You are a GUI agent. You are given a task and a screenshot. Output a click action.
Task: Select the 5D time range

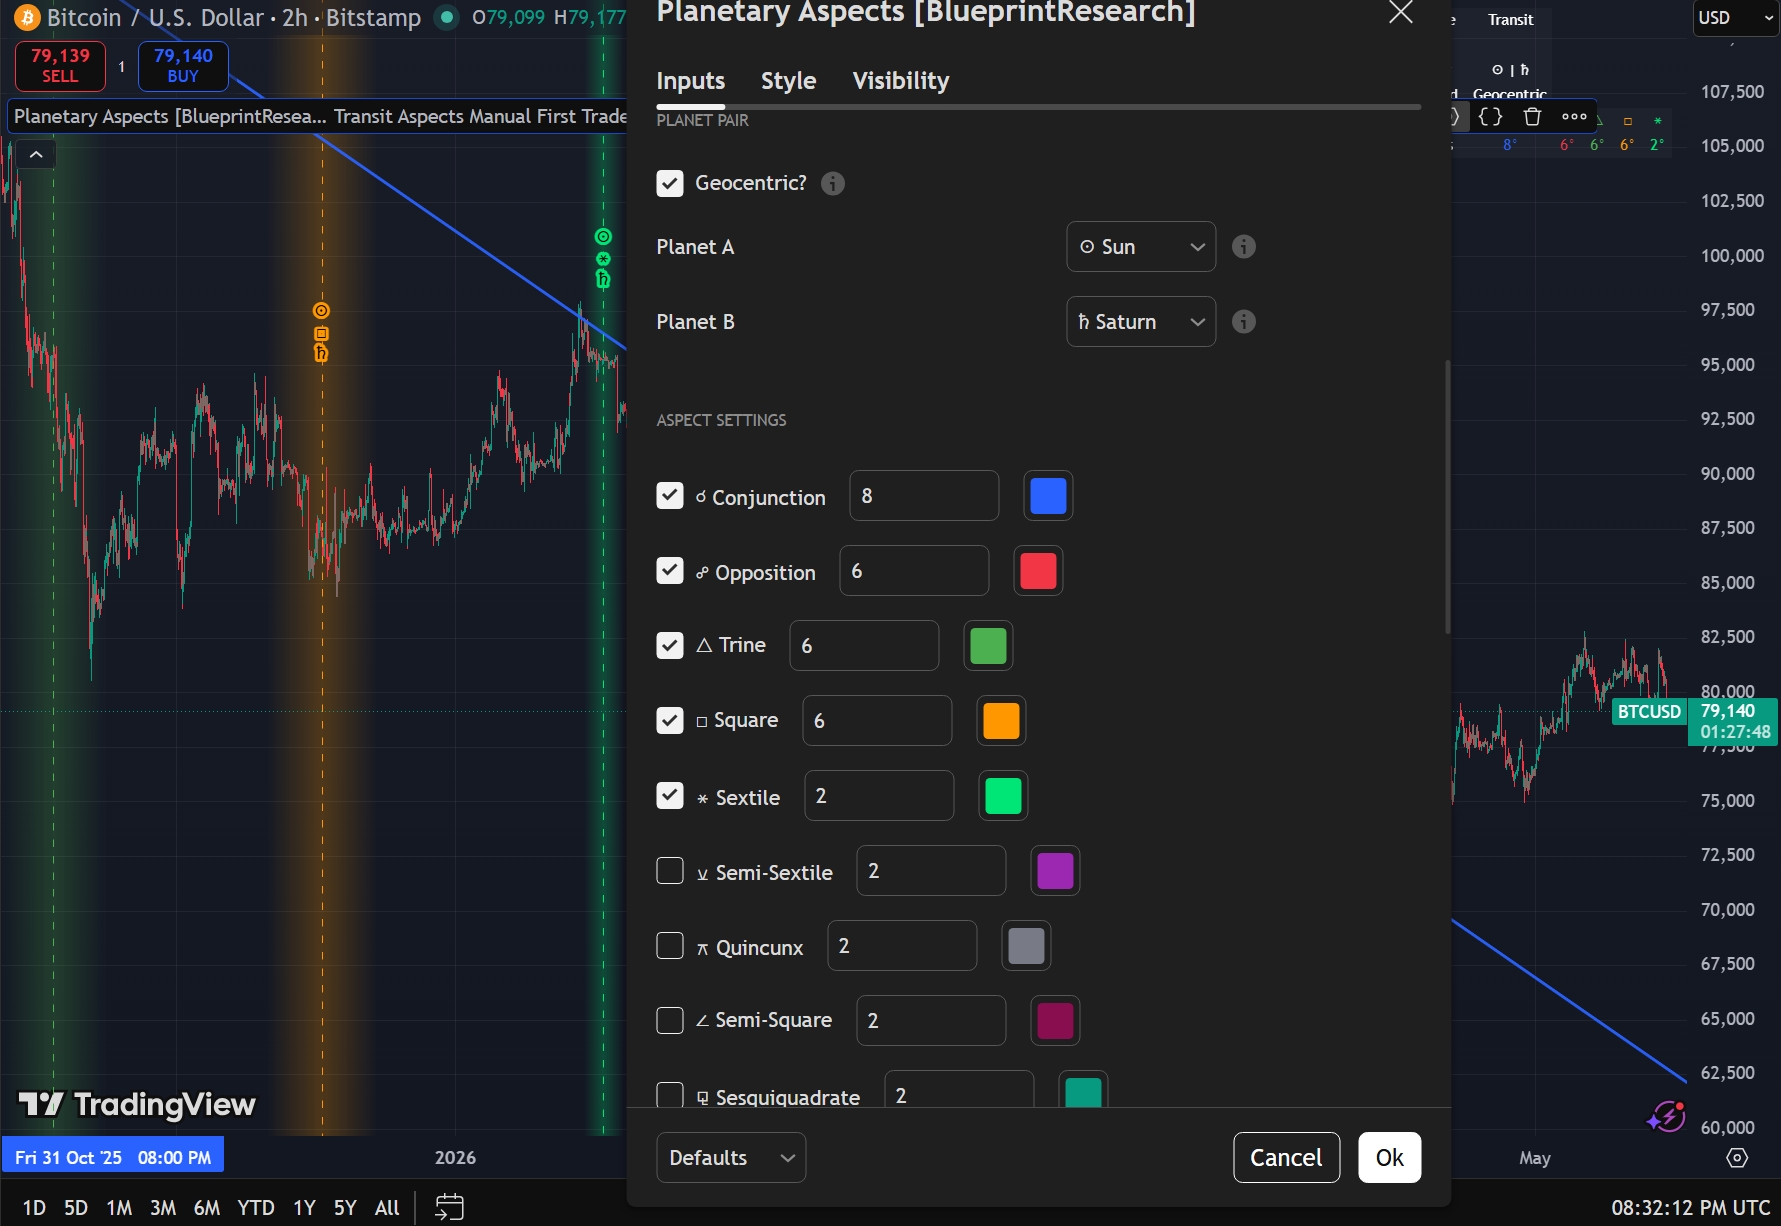tap(76, 1208)
